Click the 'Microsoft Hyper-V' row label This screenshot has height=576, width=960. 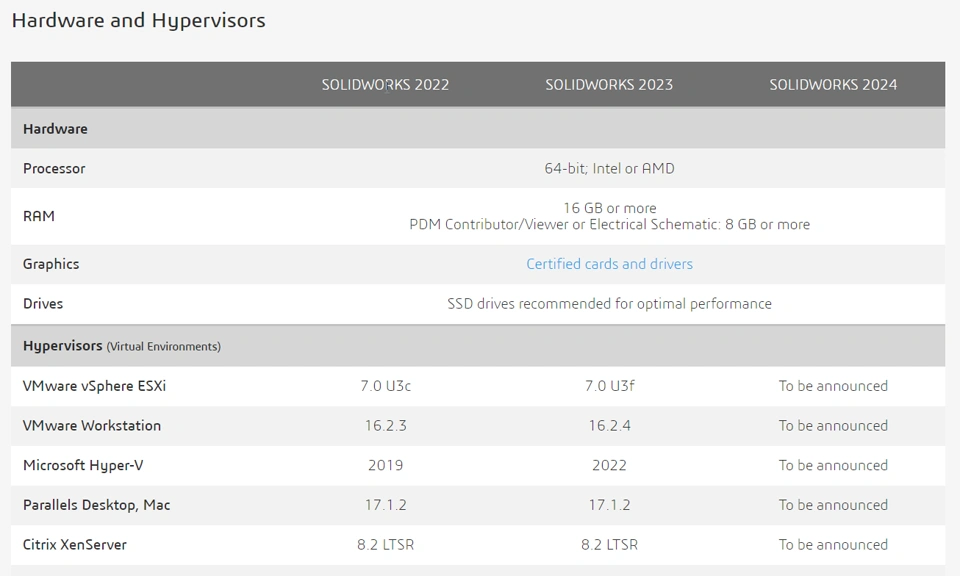(x=83, y=465)
